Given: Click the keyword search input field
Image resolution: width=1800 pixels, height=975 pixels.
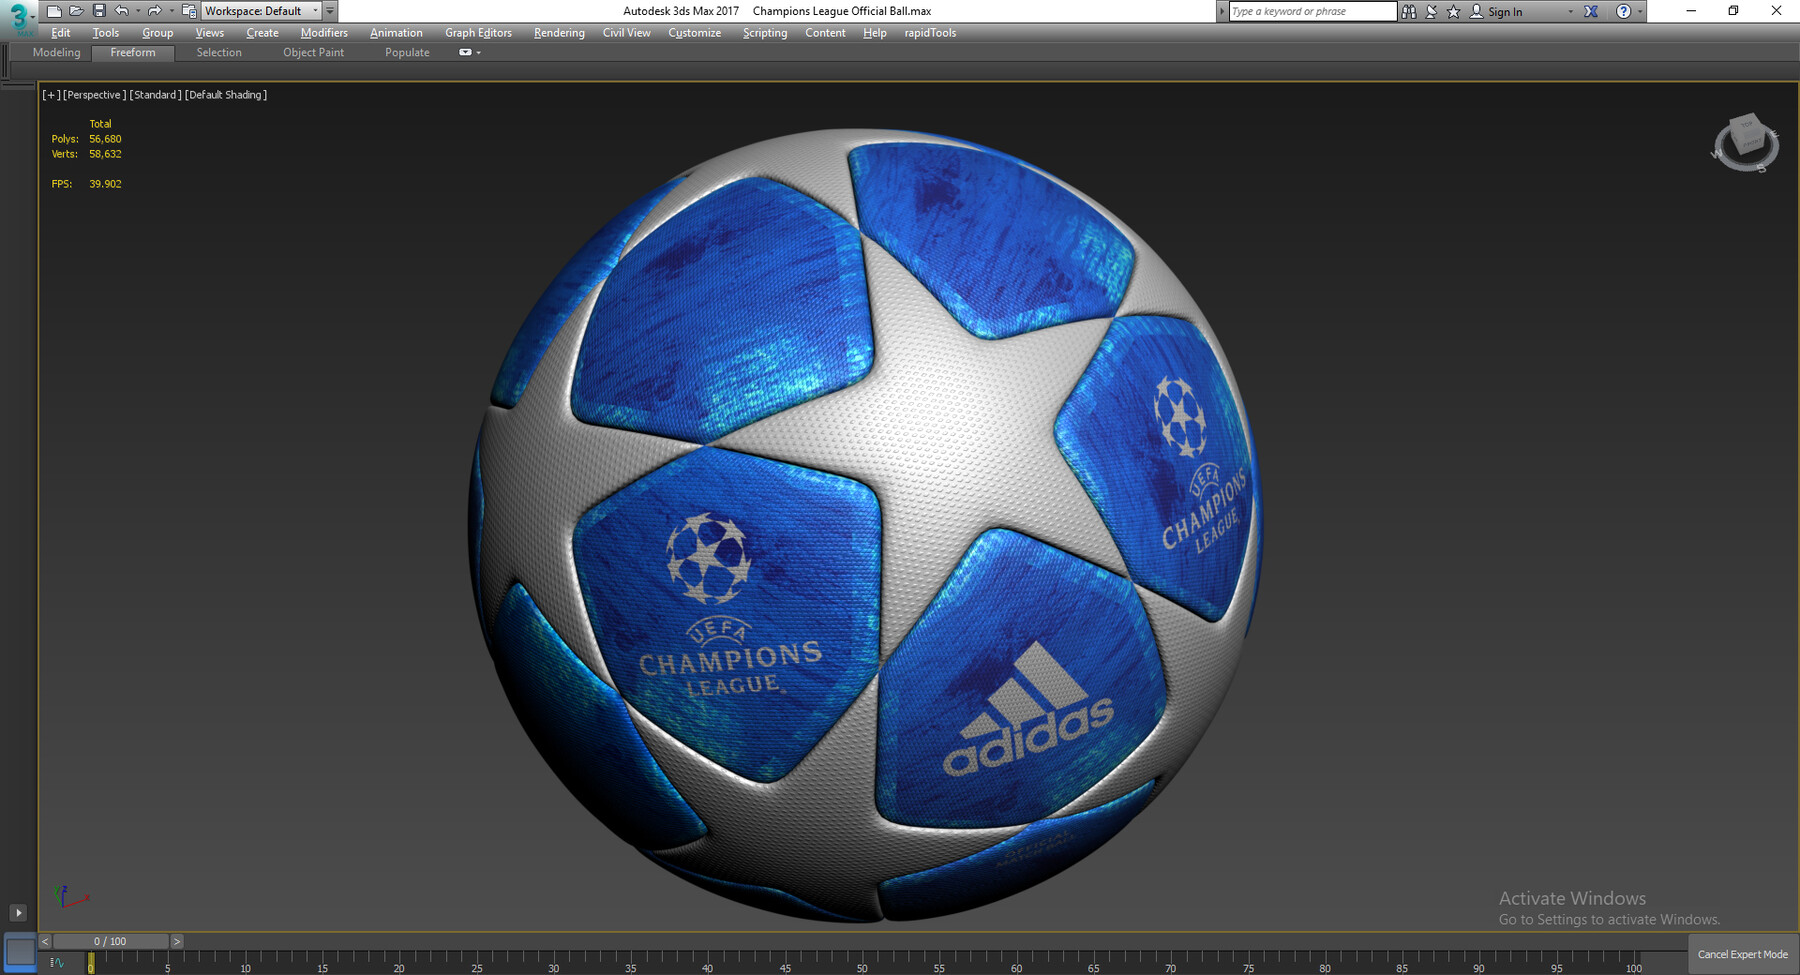Looking at the screenshot, I should click(x=1311, y=11).
